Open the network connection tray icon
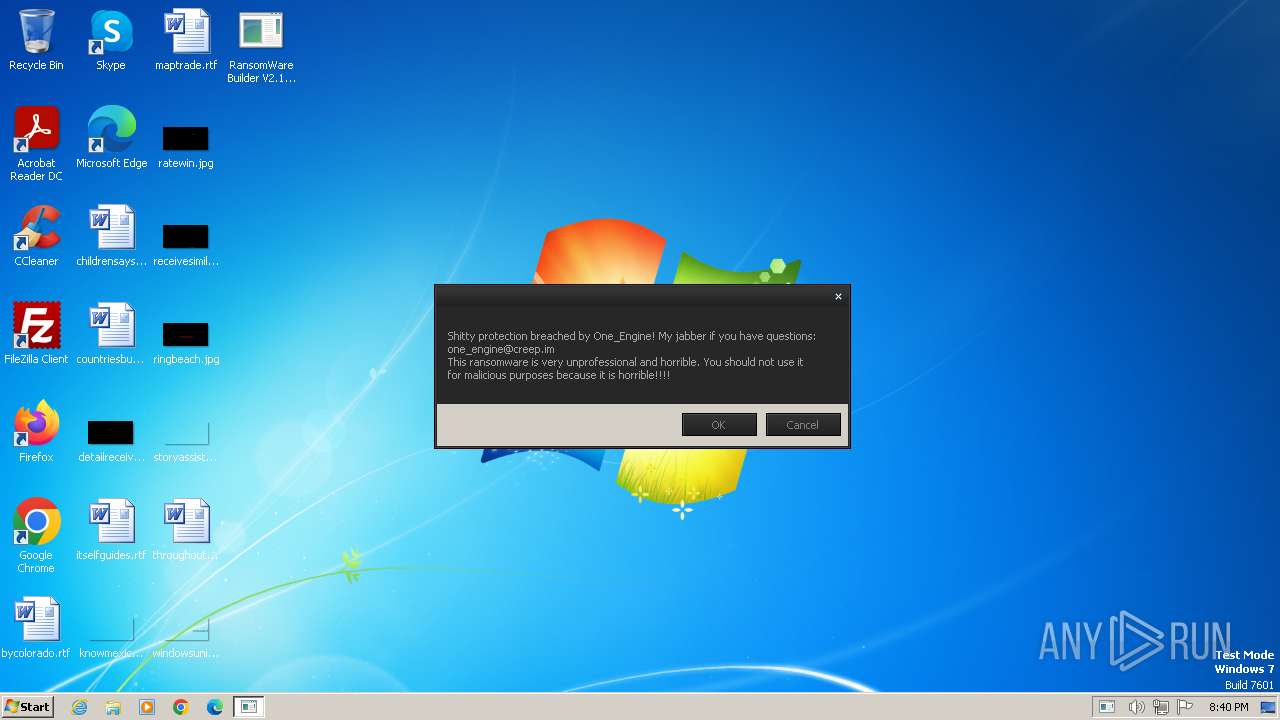This screenshot has width=1280, height=720. click(x=1161, y=707)
